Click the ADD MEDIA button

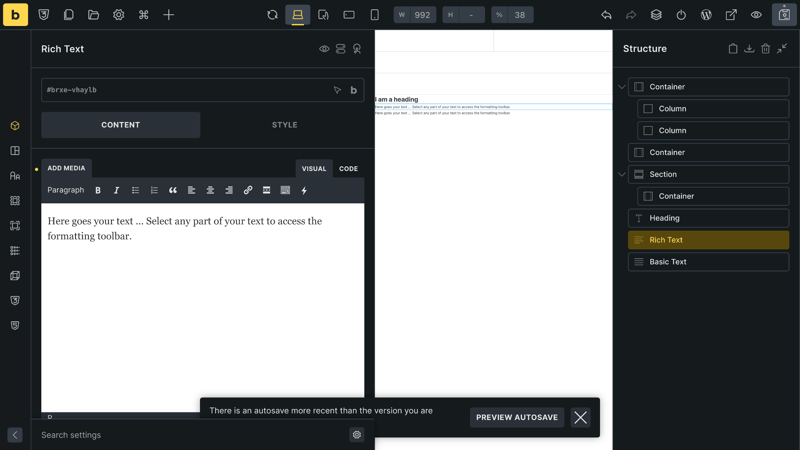click(x=66, y=168)
